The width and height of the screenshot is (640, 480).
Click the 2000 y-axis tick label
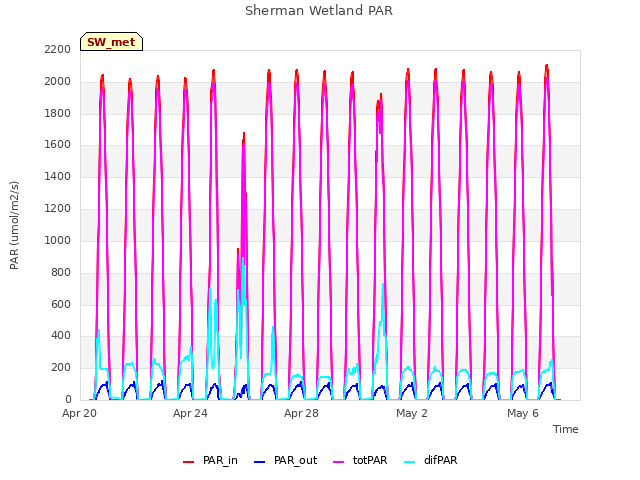pyautogui.click(x=58, y=81)
